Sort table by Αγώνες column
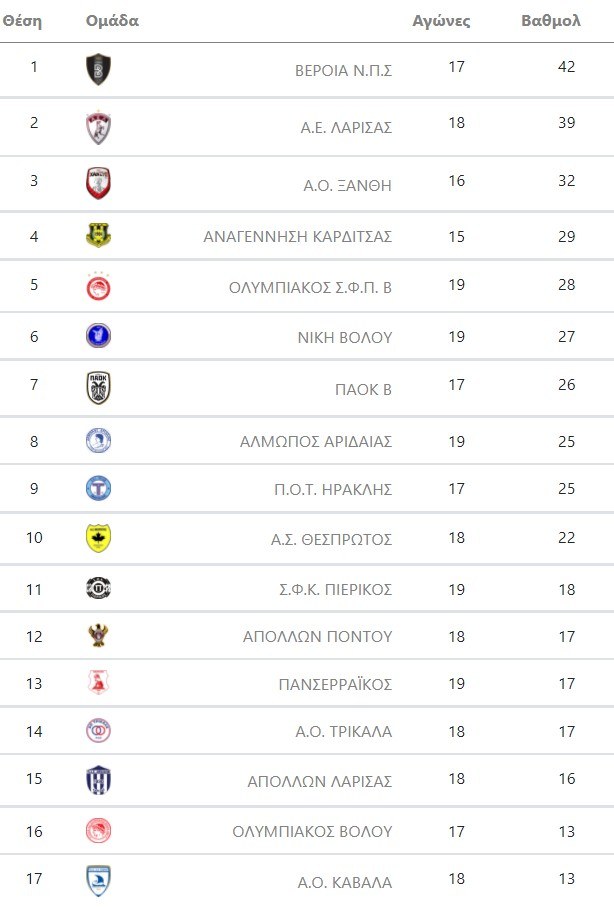This screenshot has height=907, width=614. click(441, 21)
